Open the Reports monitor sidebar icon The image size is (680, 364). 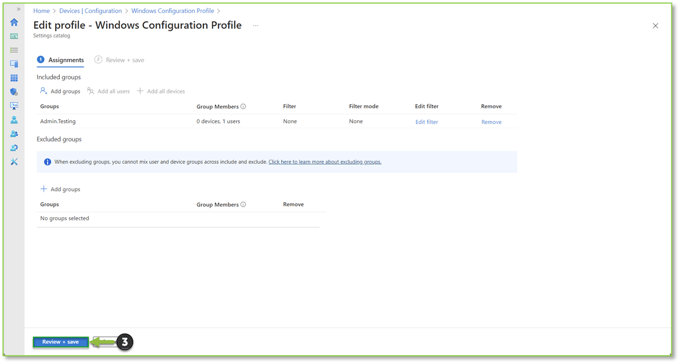[14, 106]
